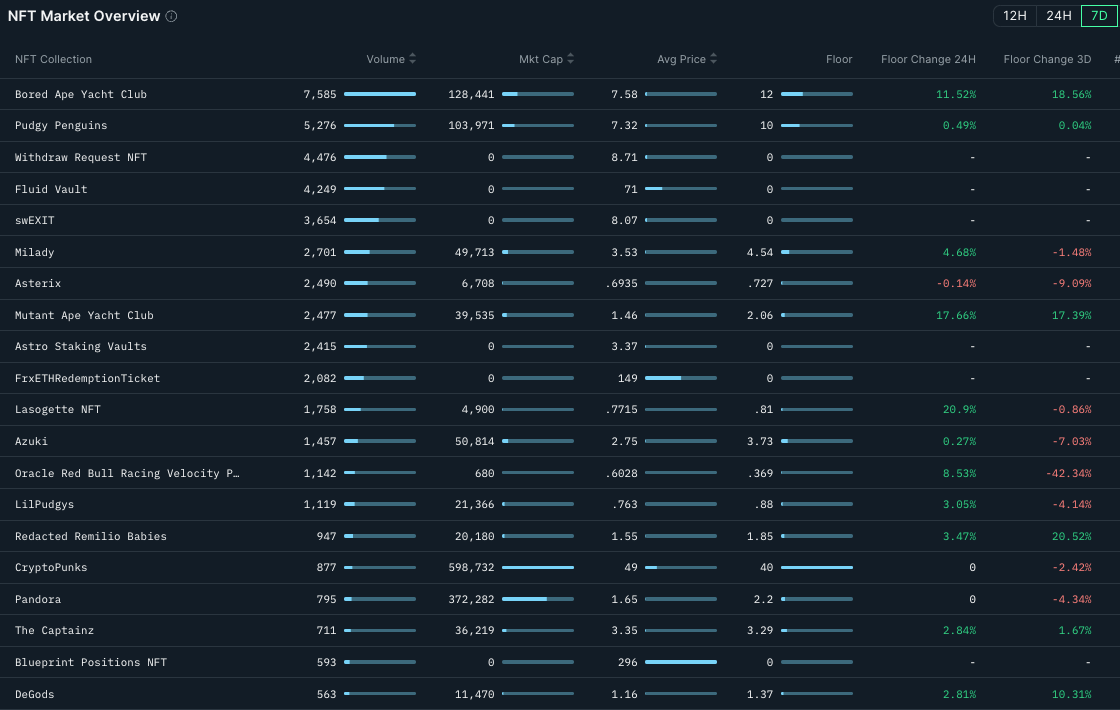Click Bored Ape 24H floor change 11.52%

point(956,94)
